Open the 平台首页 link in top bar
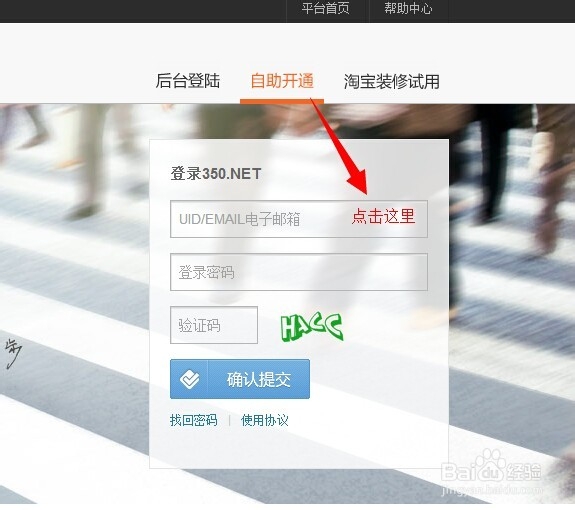This screenshot has height=510, width=575. [x=326, y=8]
